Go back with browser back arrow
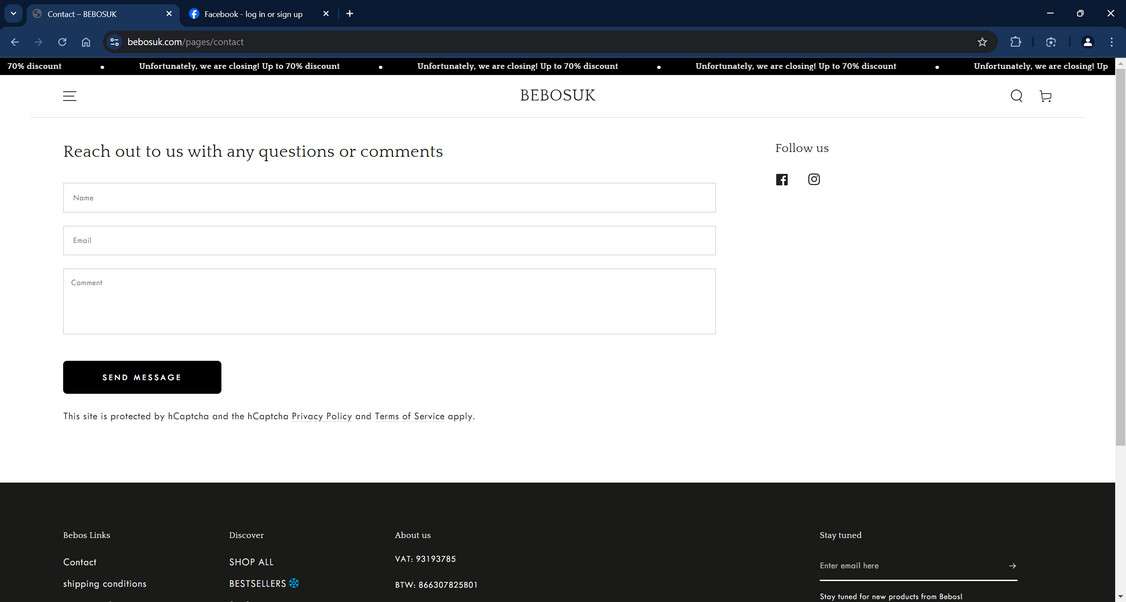 click(14, 42)
